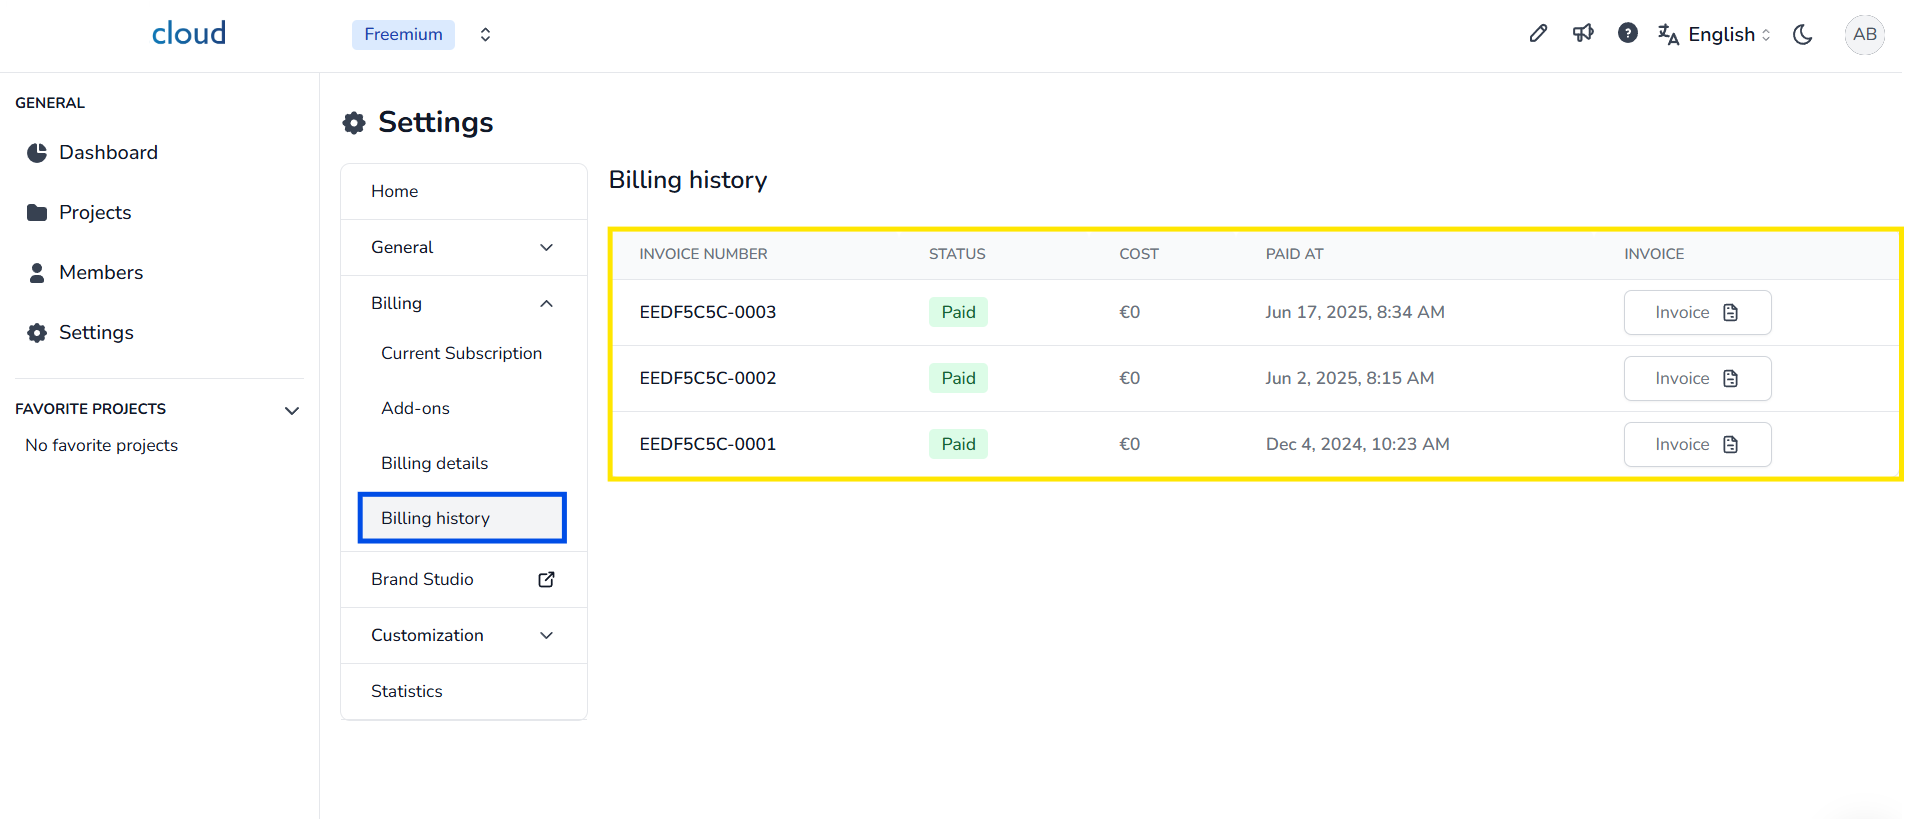Toggle dark mode with moon icon
This screenshot has height=819, width=1905.
click(1803, 35)
